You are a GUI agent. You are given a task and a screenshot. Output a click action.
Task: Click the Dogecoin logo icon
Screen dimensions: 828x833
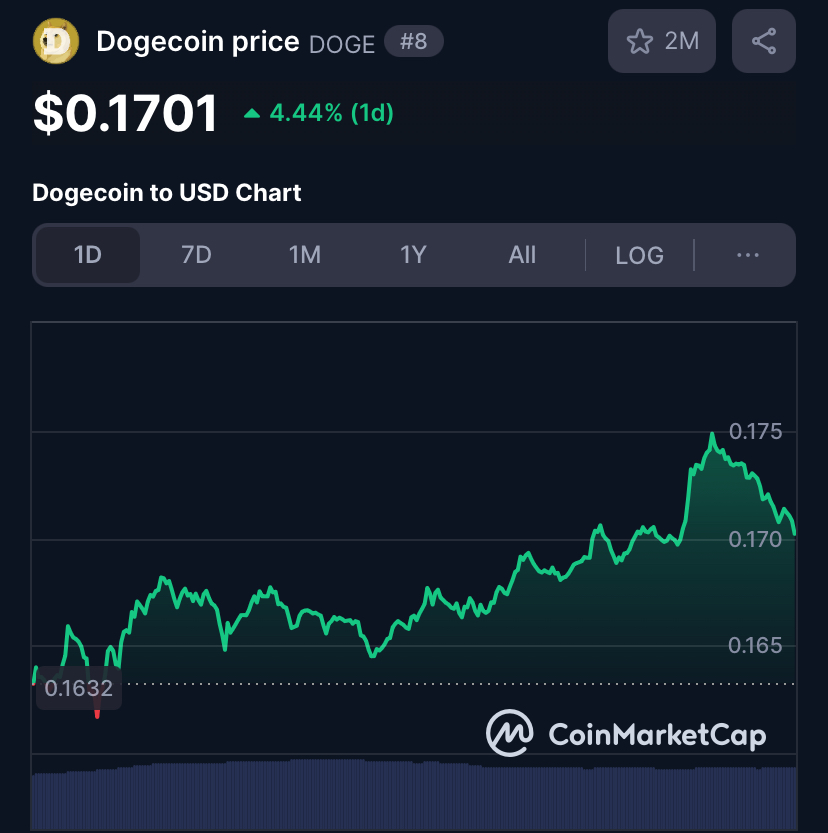[55, 42]
